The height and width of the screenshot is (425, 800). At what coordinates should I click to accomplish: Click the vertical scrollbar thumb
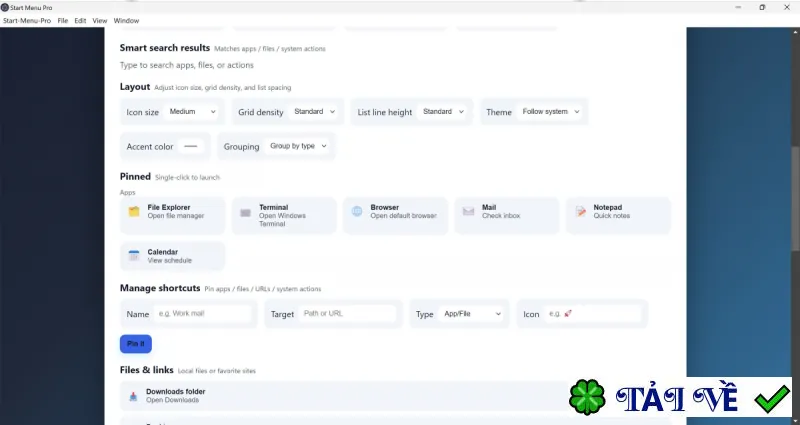click(x=795, y=201)
